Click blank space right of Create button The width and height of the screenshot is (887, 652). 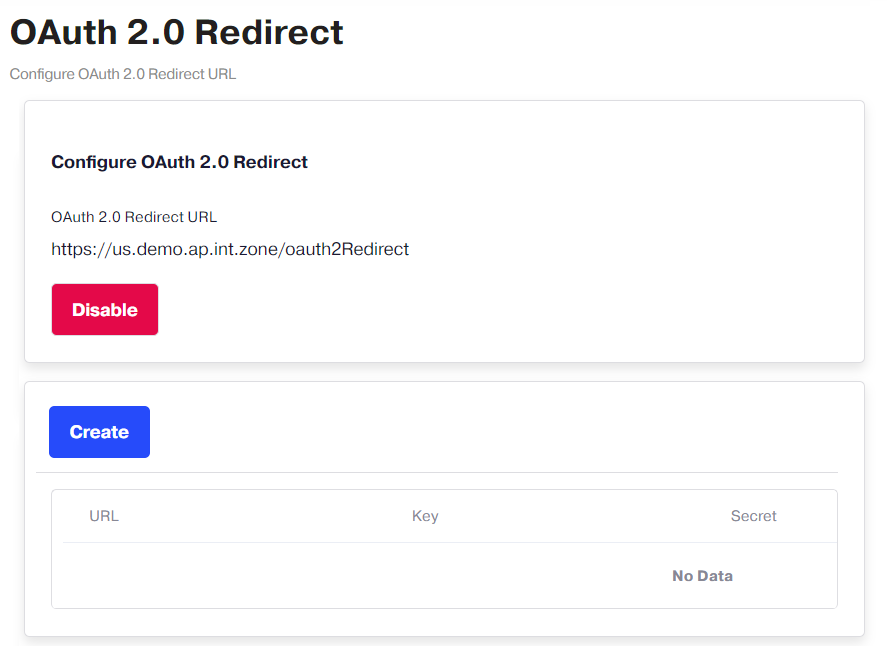click(492, 431)
